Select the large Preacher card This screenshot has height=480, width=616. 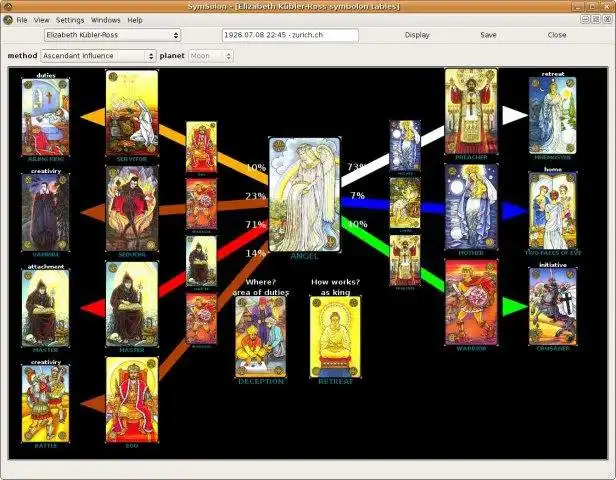[471, 112]
